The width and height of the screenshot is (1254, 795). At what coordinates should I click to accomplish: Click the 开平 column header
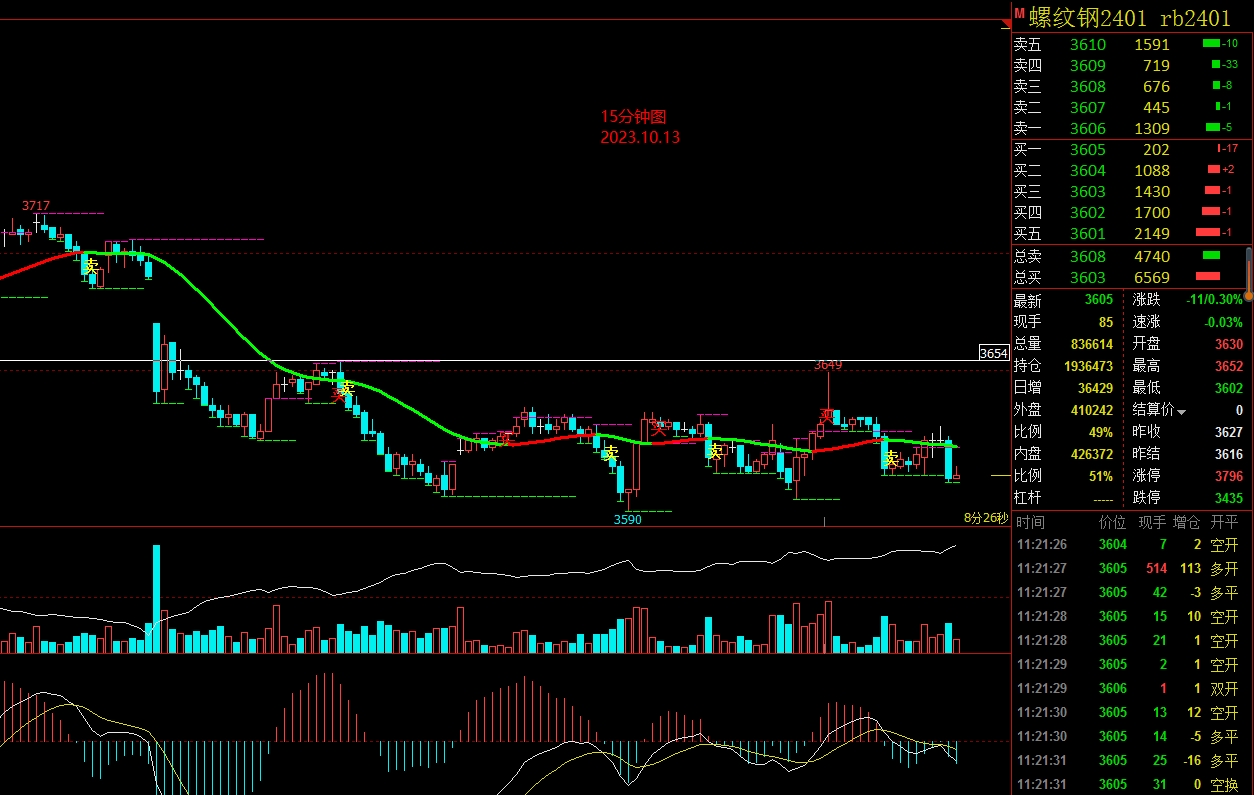(x=1225, y=522)
